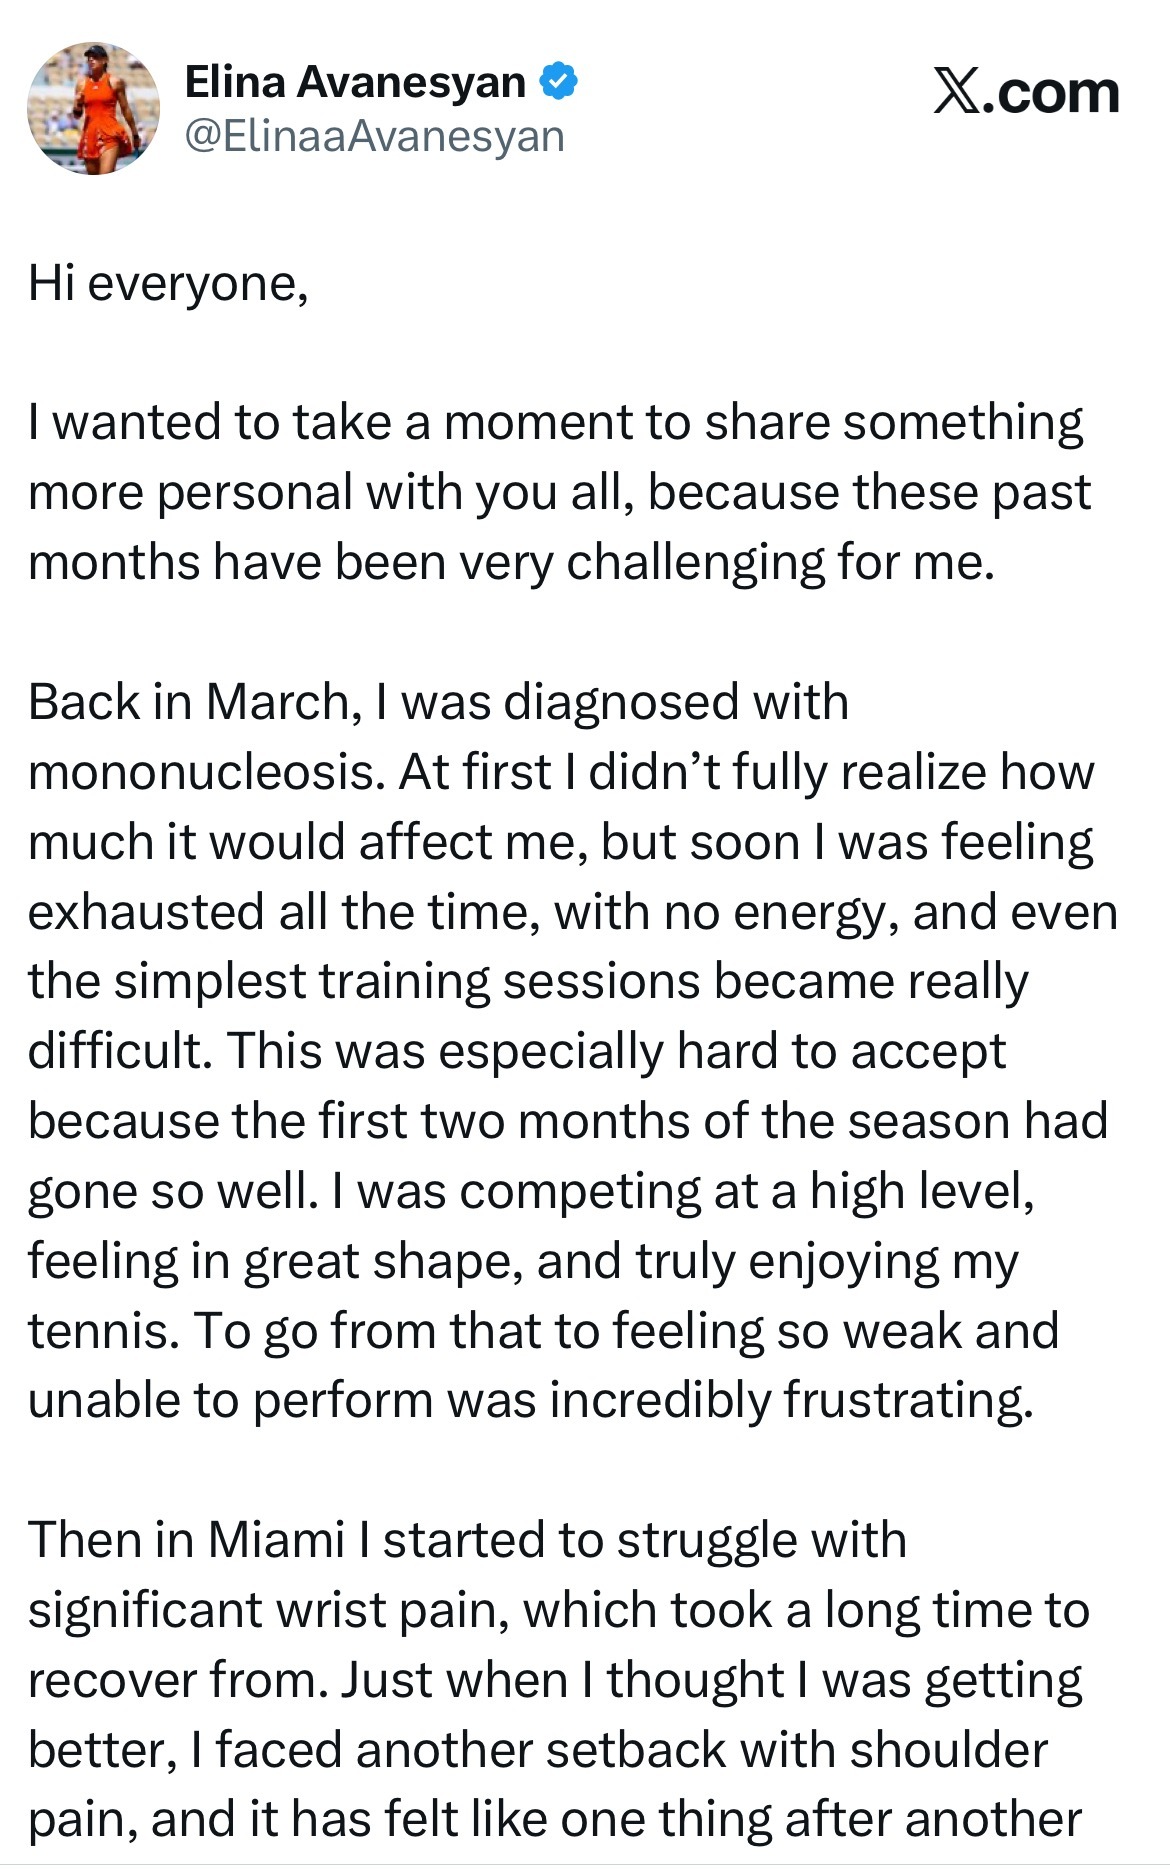Click the word 'Miami' in the post
1170x1872 pixels.
point(277,1541)
